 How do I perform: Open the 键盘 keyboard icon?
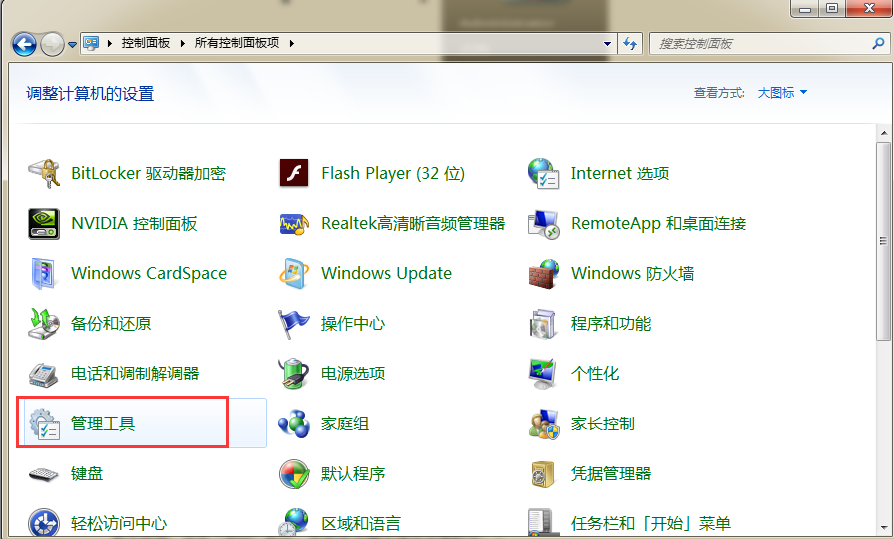44,474
